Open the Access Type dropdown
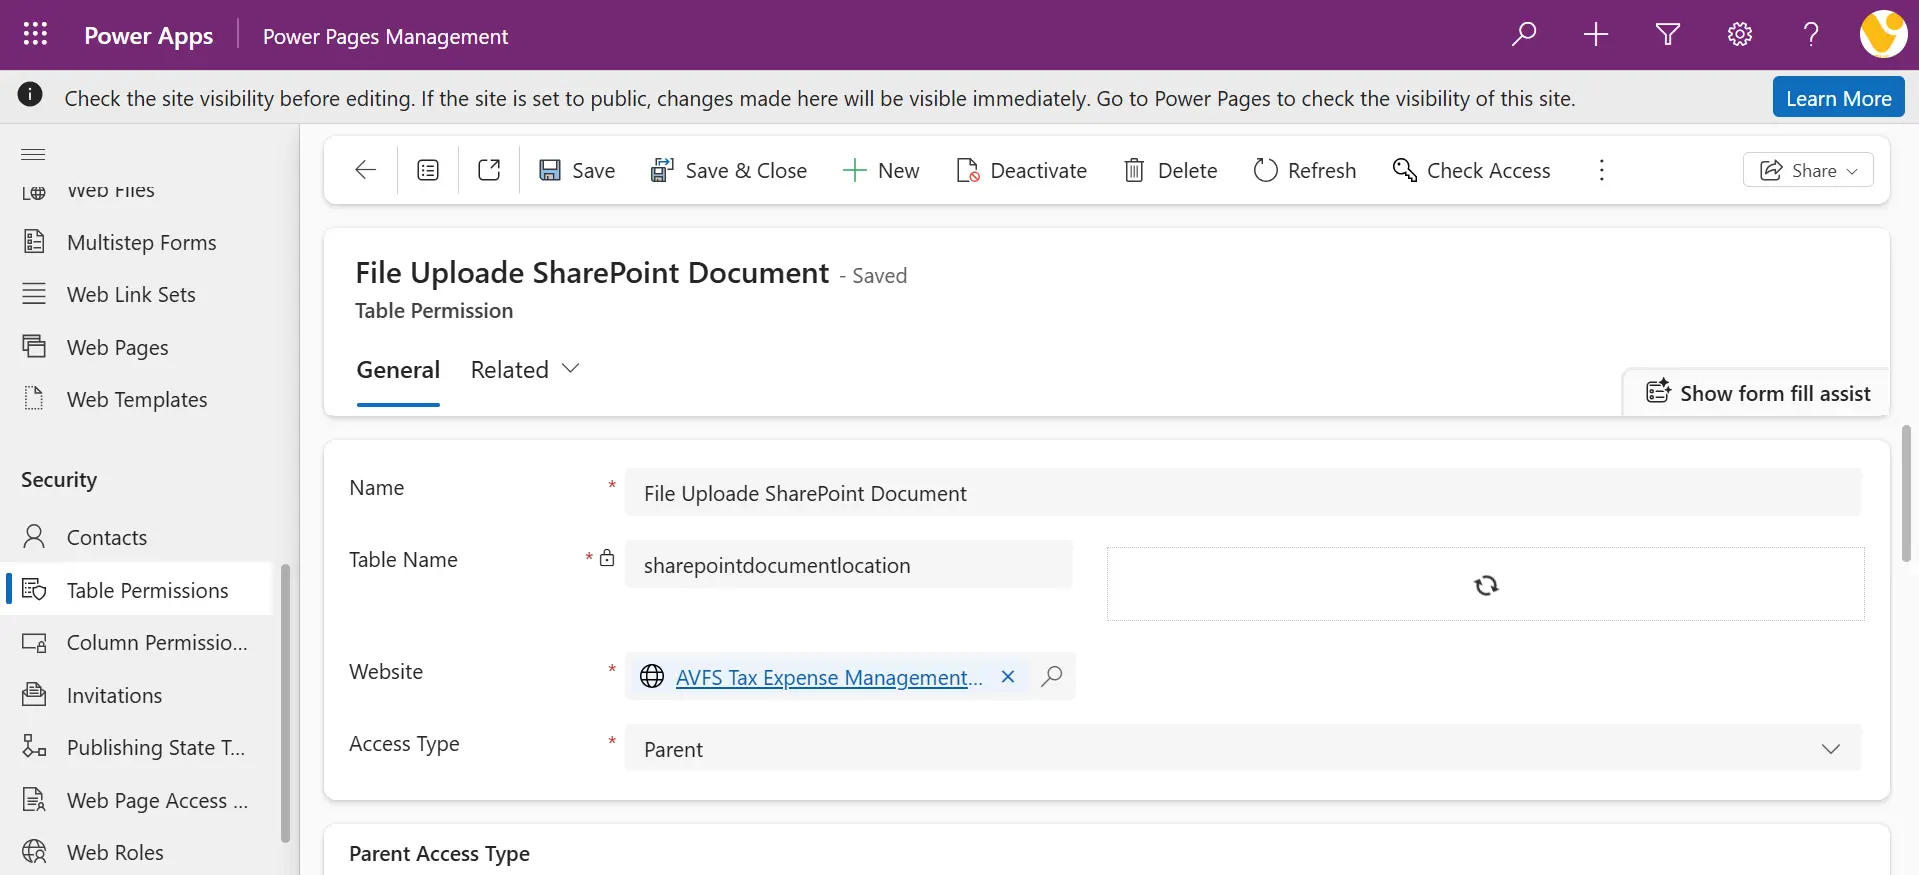 click(x=1243, y=748)
